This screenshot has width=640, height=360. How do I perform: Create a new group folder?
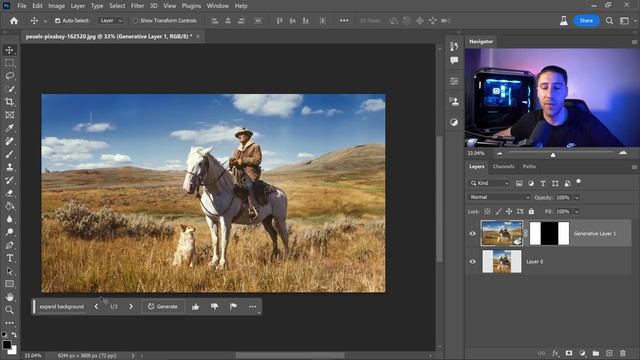click(x=596, y=353)
